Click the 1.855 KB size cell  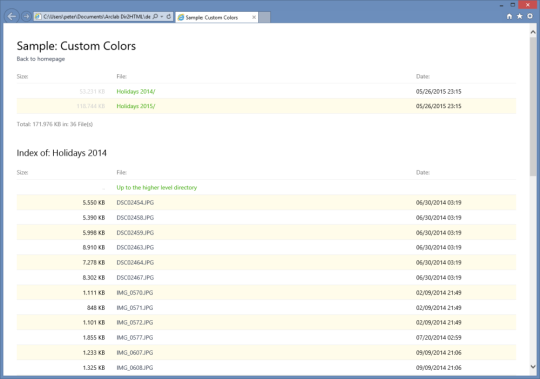pos(94,338)
